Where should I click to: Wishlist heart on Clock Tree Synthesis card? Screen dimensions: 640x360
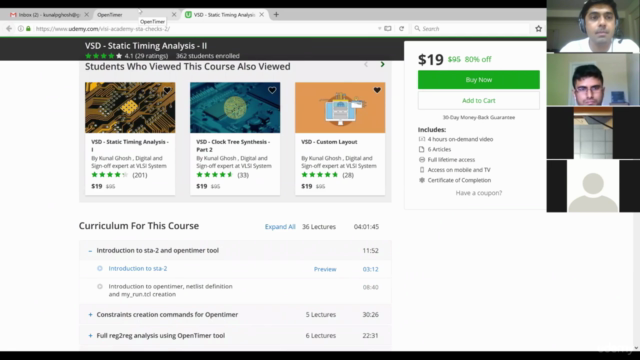(272, 90)
